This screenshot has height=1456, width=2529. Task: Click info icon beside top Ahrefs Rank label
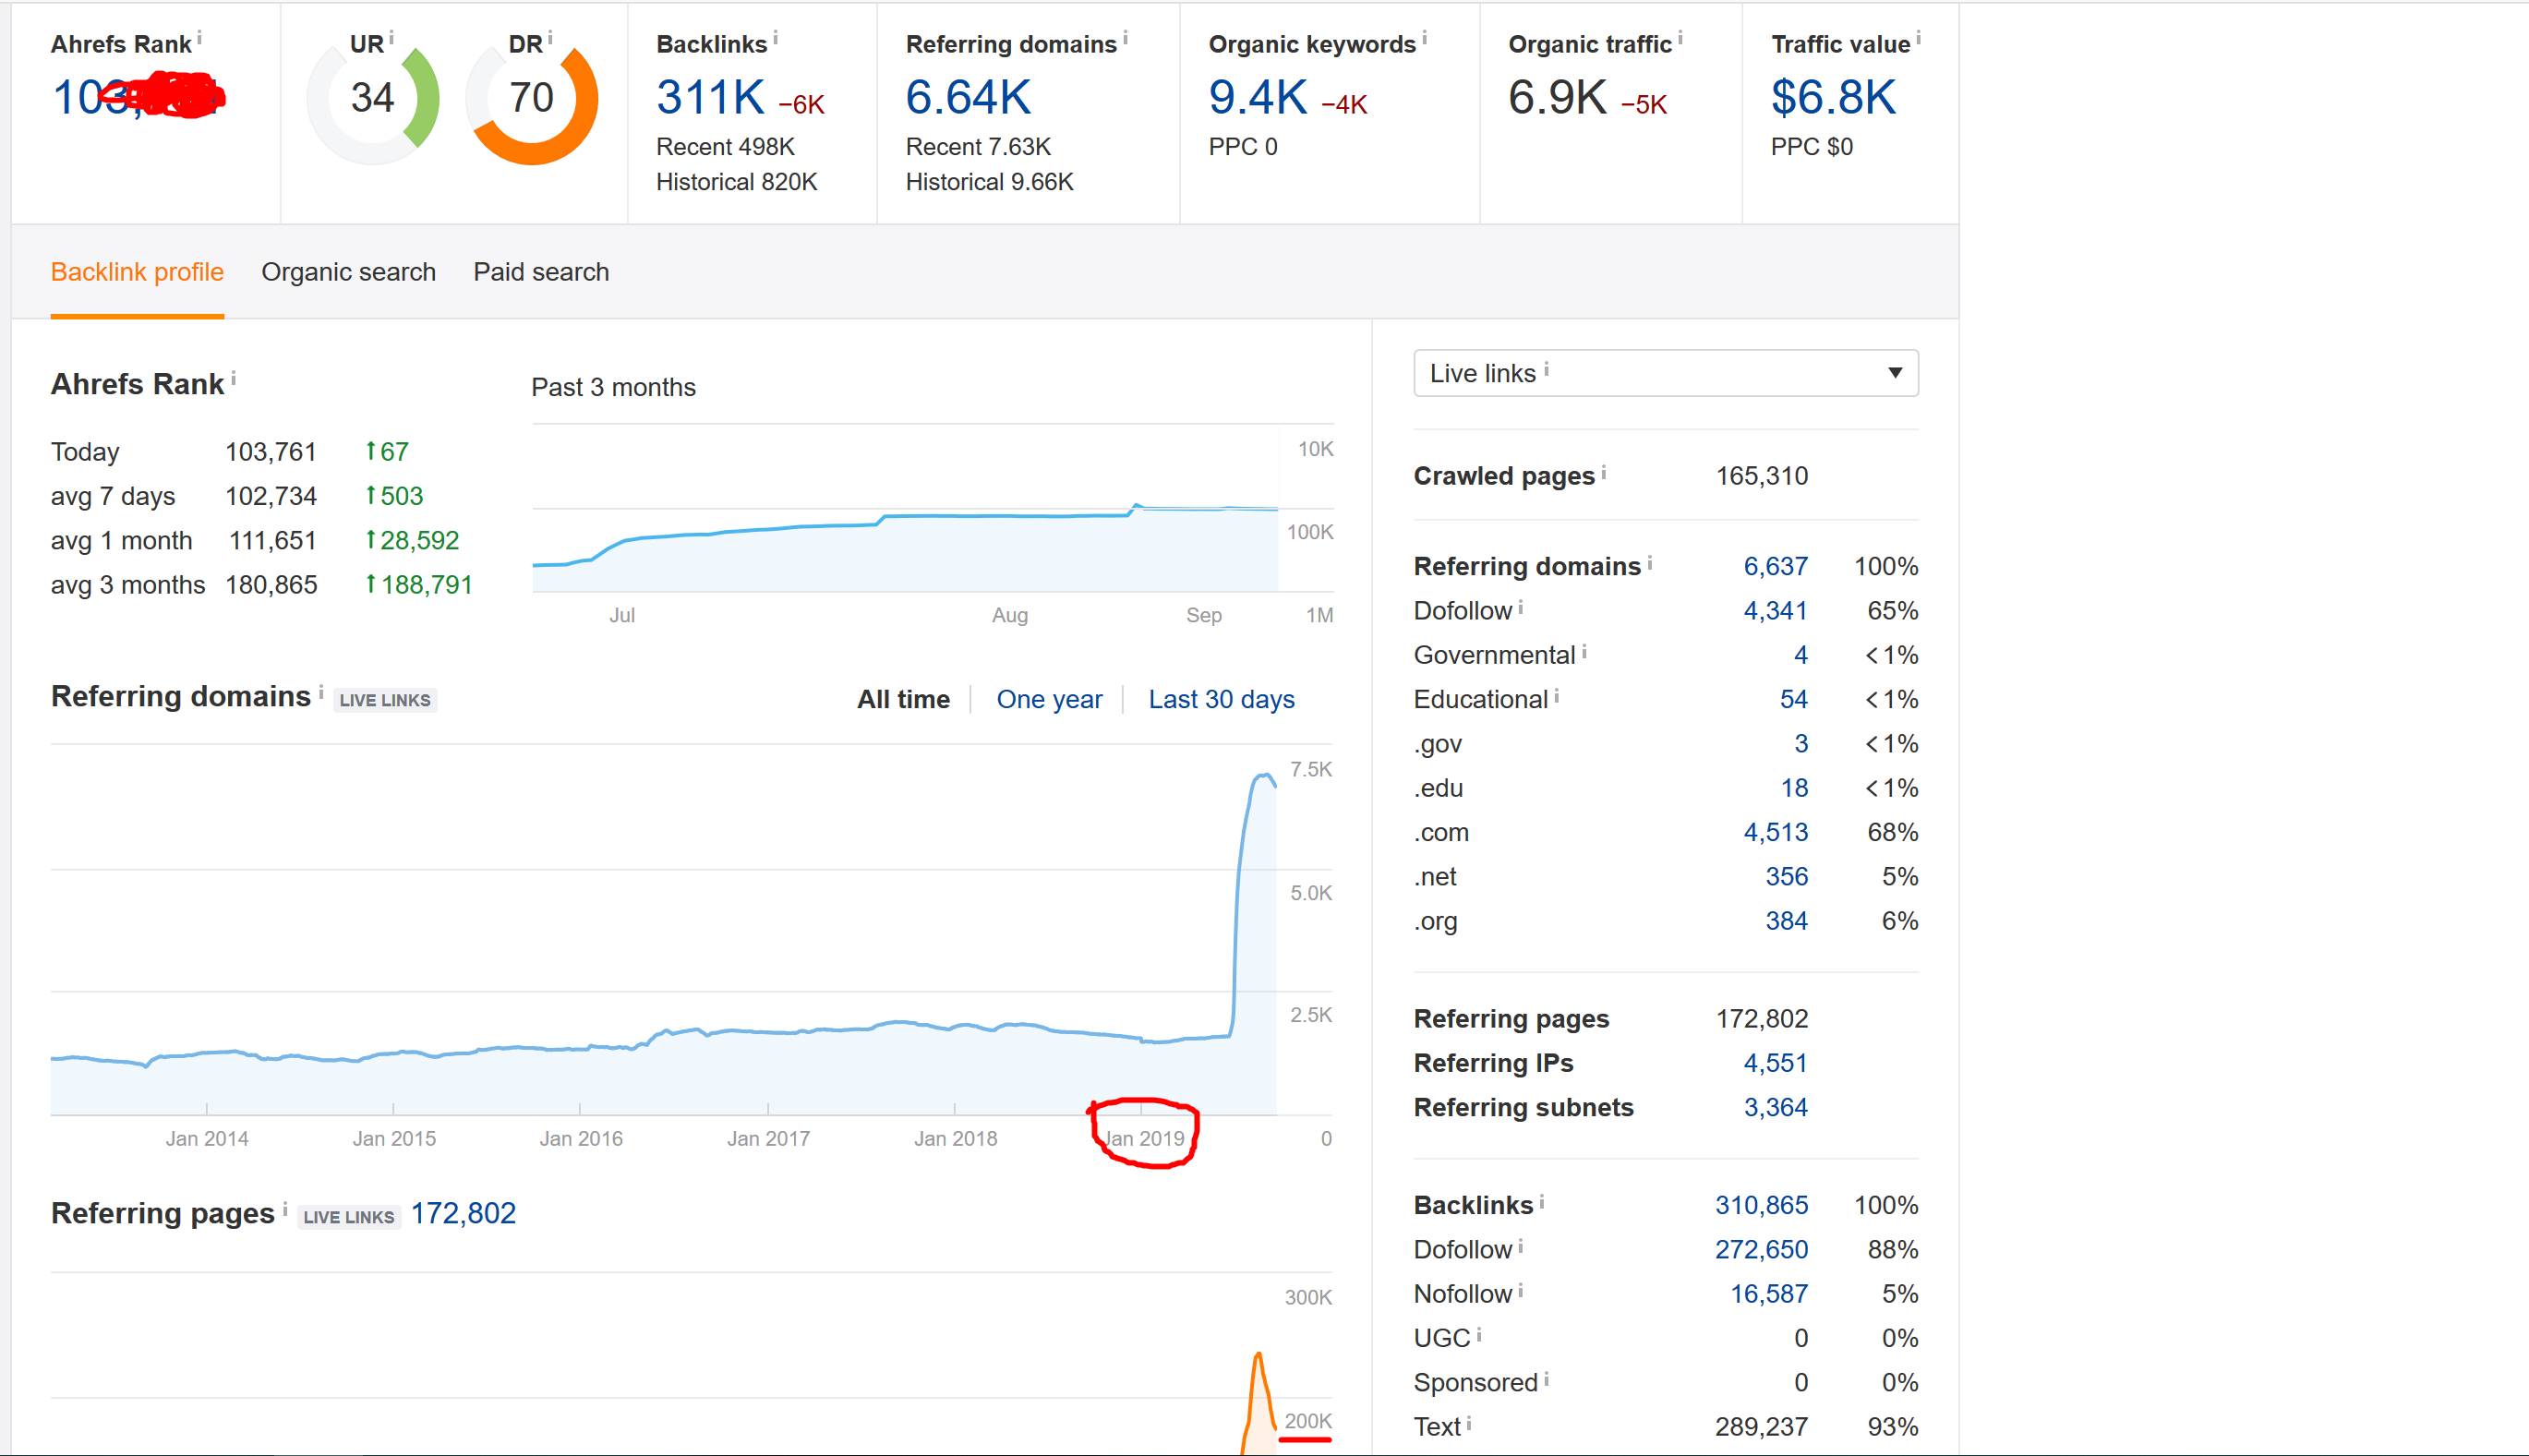coord(199,38)
